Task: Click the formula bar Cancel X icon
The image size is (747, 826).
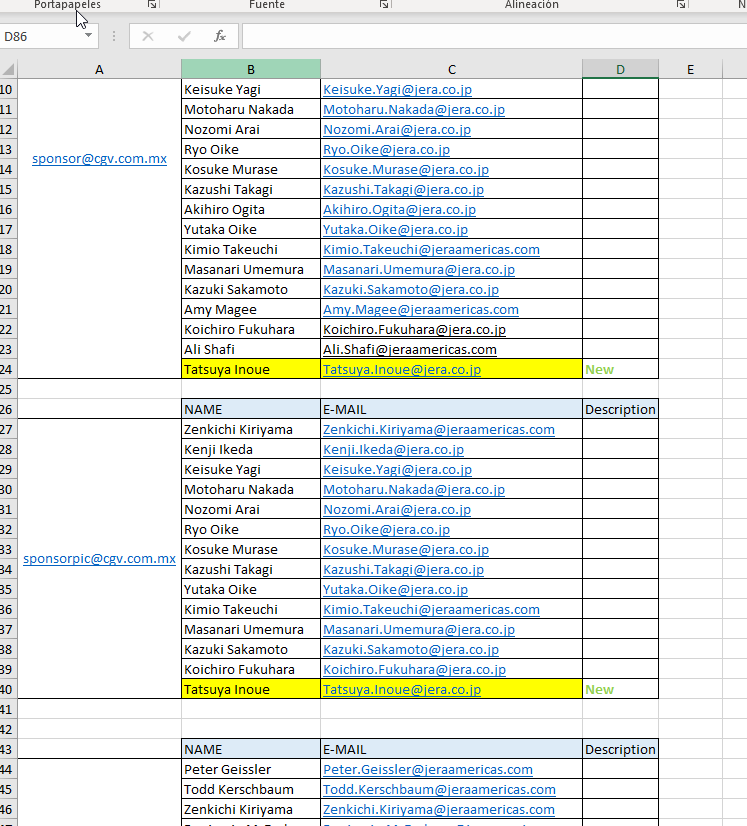Action: tap(148, 36)
